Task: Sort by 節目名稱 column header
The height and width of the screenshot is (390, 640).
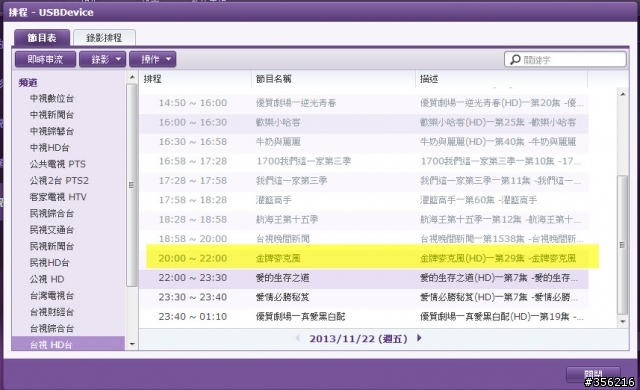Action: [333, 79]
